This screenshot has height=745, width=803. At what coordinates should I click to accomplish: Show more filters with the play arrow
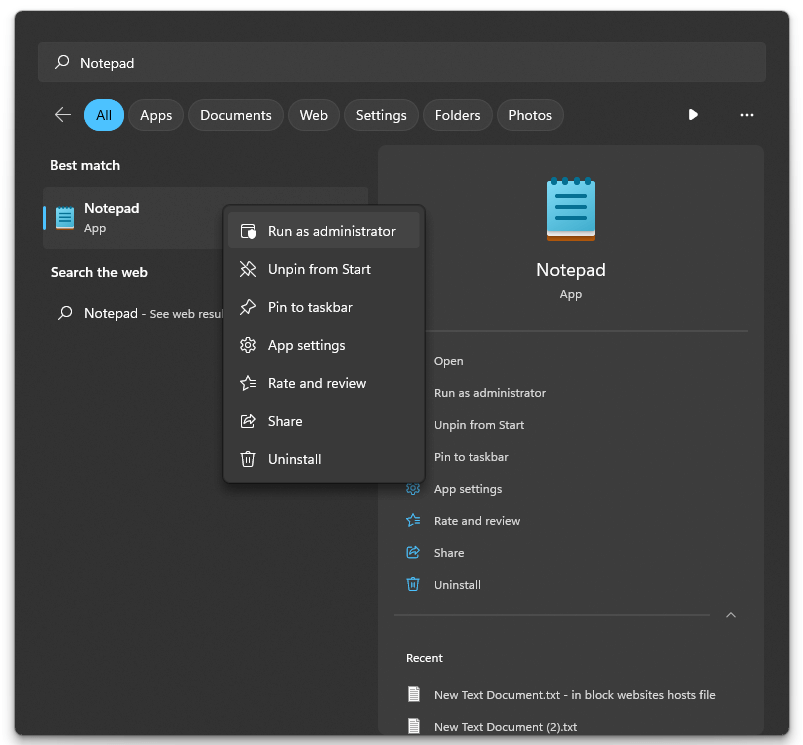coord(693,115)
